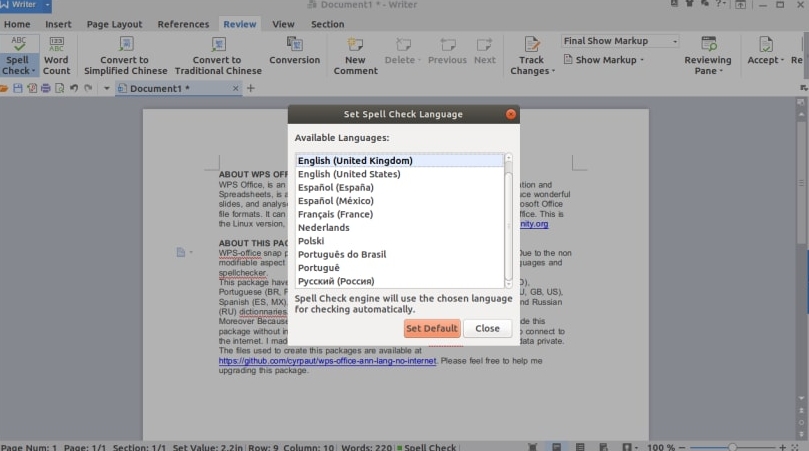
Task: Switch to the Page Layout tab
Action: coord(114,24)
